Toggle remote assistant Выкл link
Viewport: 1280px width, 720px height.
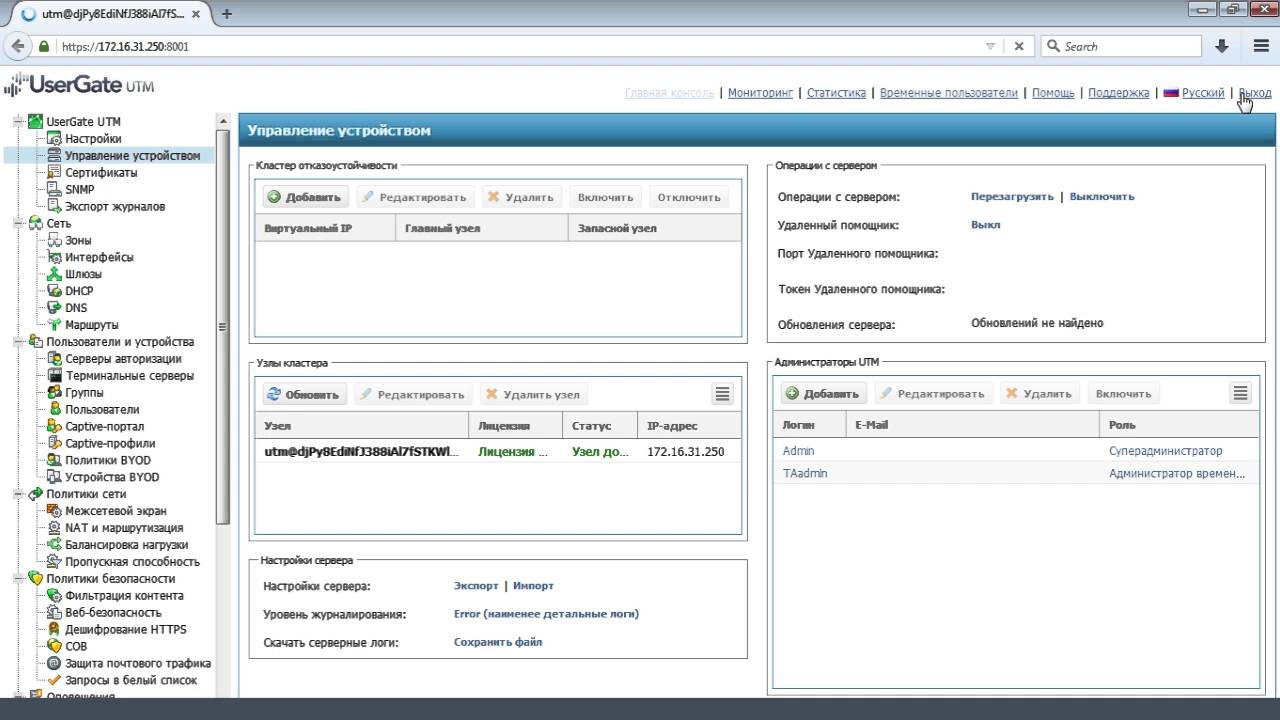click(985, 225)
